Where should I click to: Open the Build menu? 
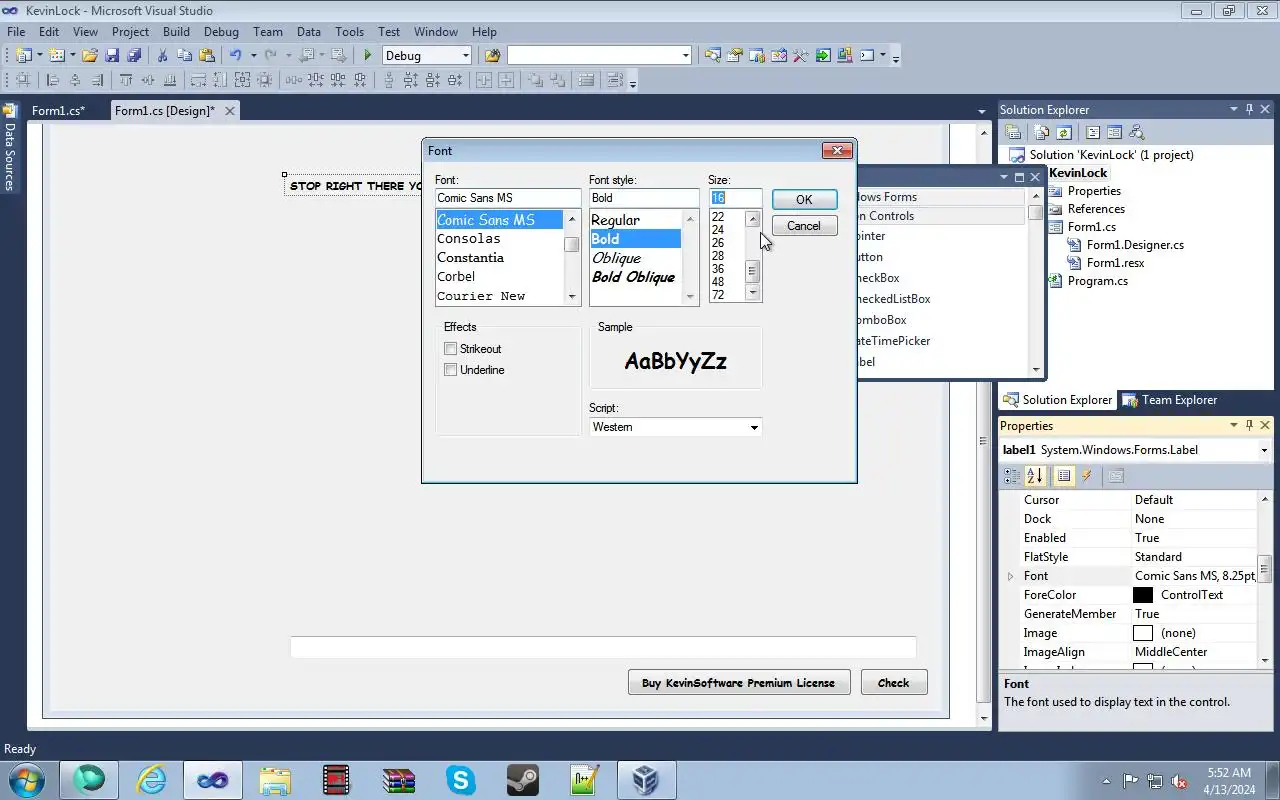tap(176, 32)
